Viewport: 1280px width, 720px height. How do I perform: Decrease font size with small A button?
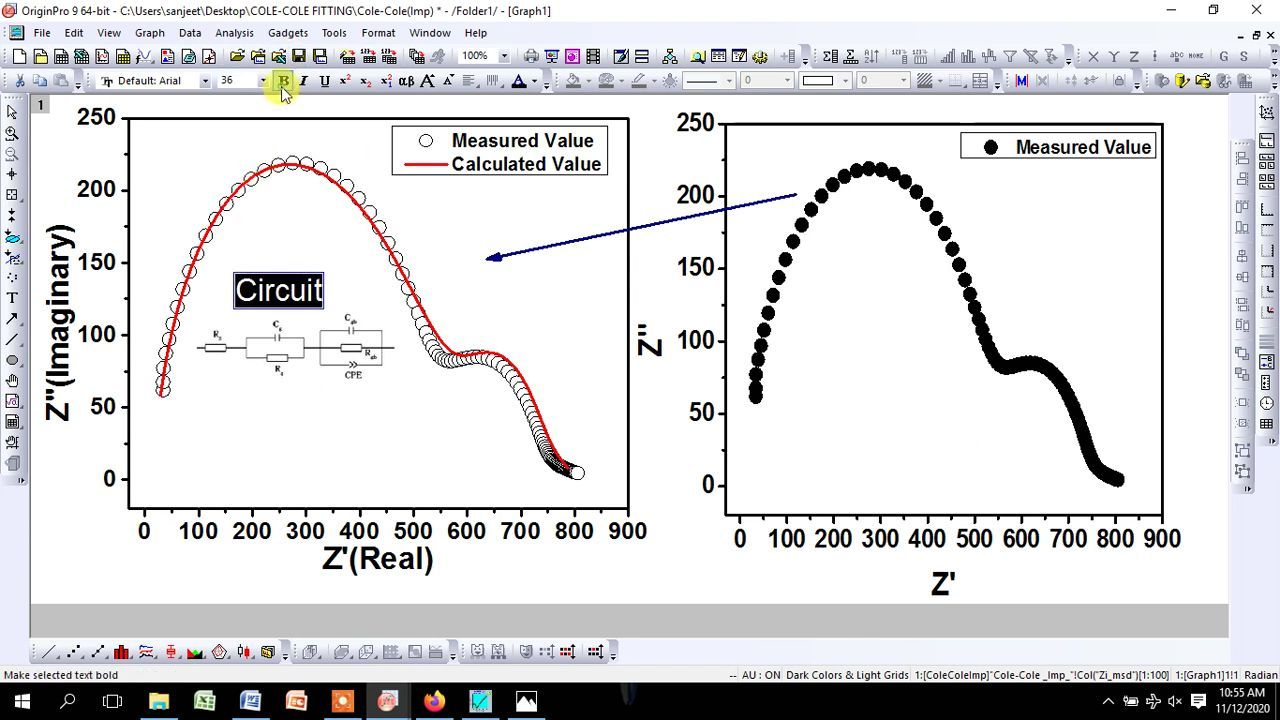447,81
